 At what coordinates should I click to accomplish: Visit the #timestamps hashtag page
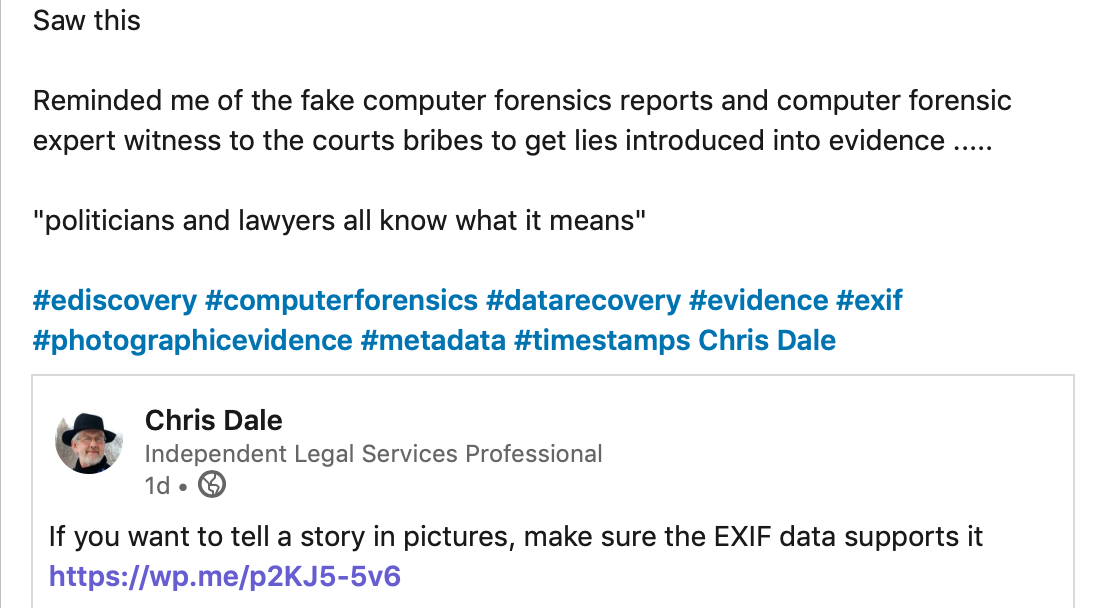coord(602,341)
